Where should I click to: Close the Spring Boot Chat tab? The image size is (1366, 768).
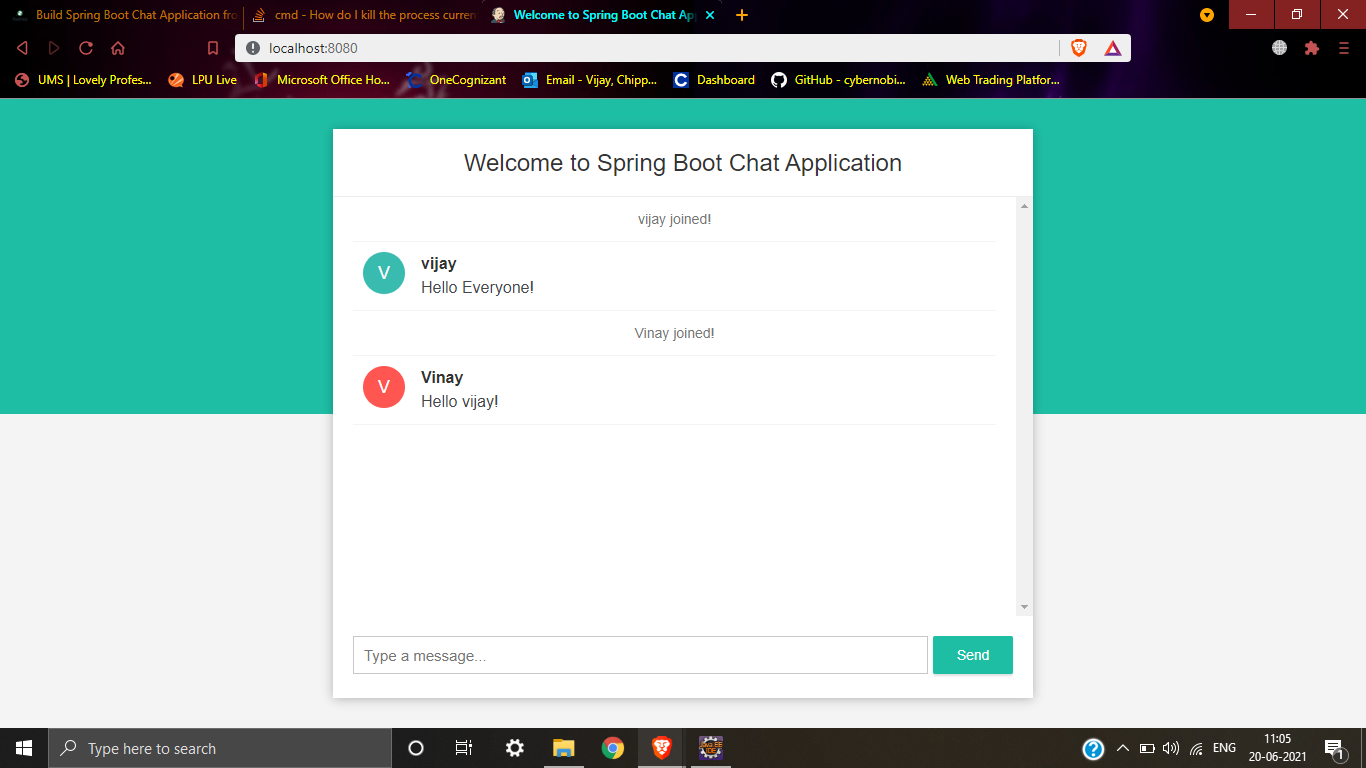710,15
